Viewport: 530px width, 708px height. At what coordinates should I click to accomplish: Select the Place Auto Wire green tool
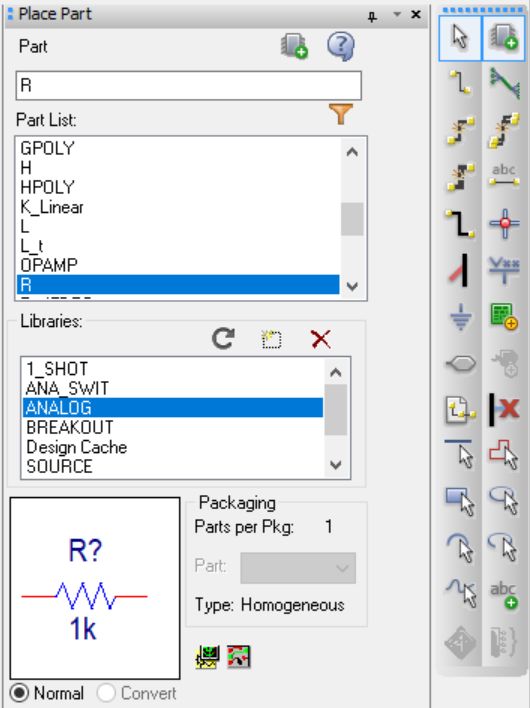coord(504,83)
